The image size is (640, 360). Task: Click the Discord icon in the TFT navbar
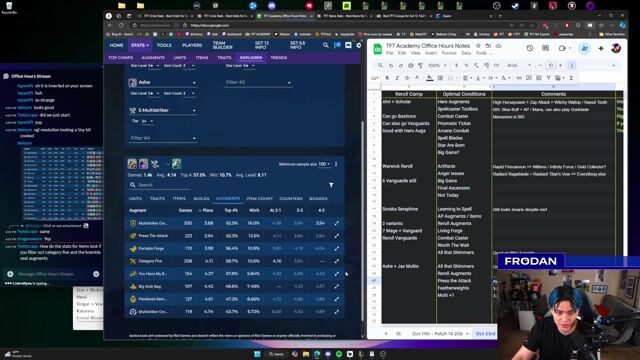point(348,45)
